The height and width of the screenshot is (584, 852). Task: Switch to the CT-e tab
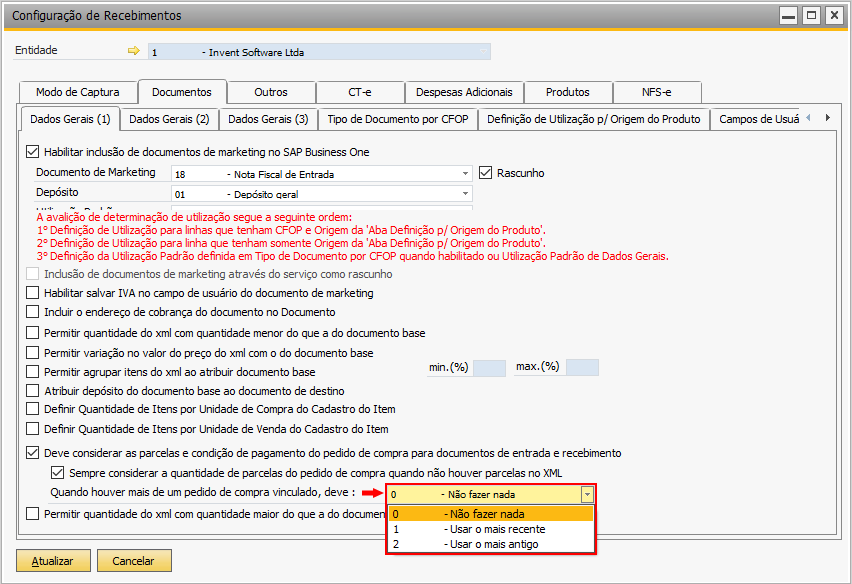[360, 92]
